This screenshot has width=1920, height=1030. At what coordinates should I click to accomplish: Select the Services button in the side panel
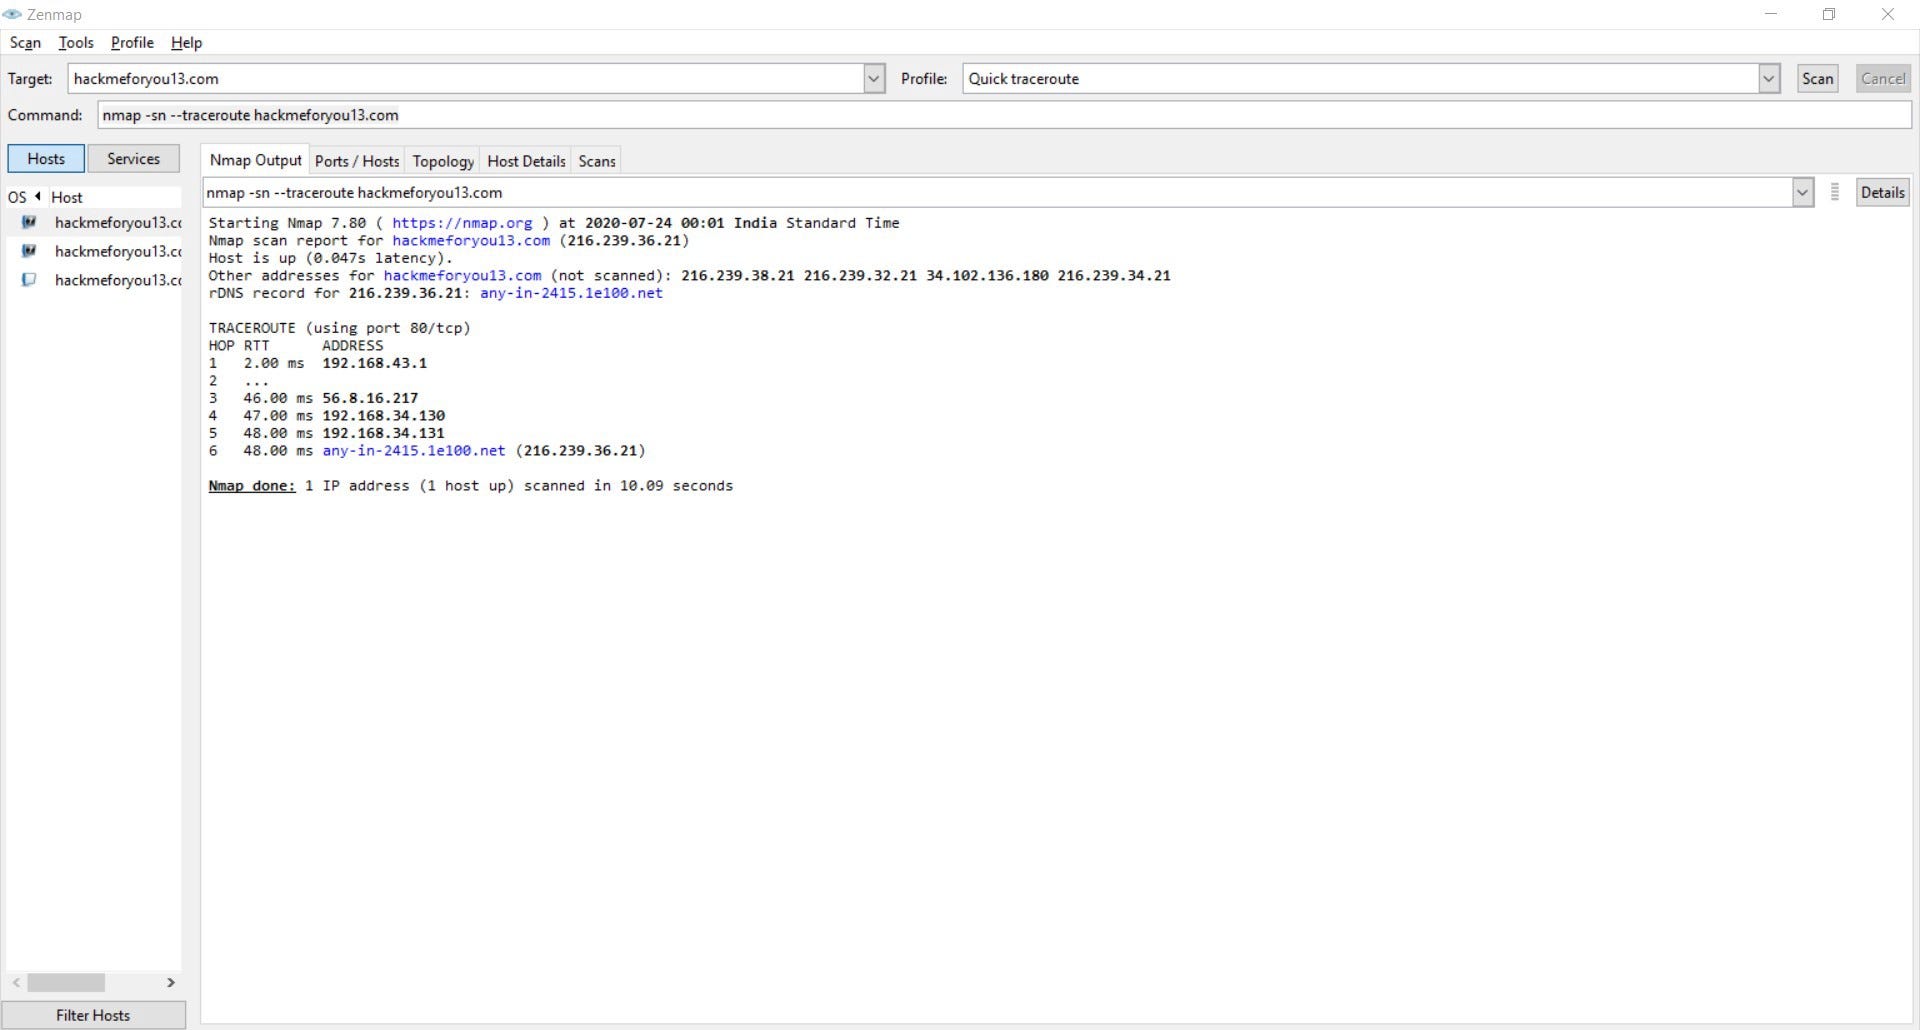pyautogui.click(x=133, y=158)
